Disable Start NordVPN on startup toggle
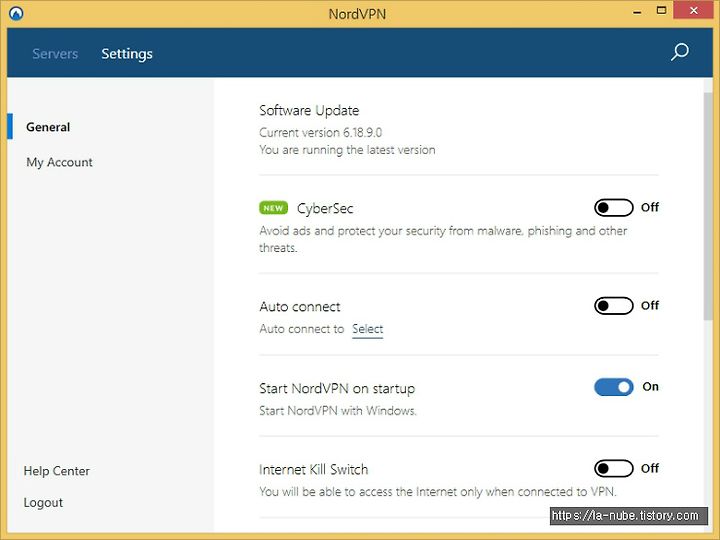This screenshot has width=720, height=540. (613, 387)
